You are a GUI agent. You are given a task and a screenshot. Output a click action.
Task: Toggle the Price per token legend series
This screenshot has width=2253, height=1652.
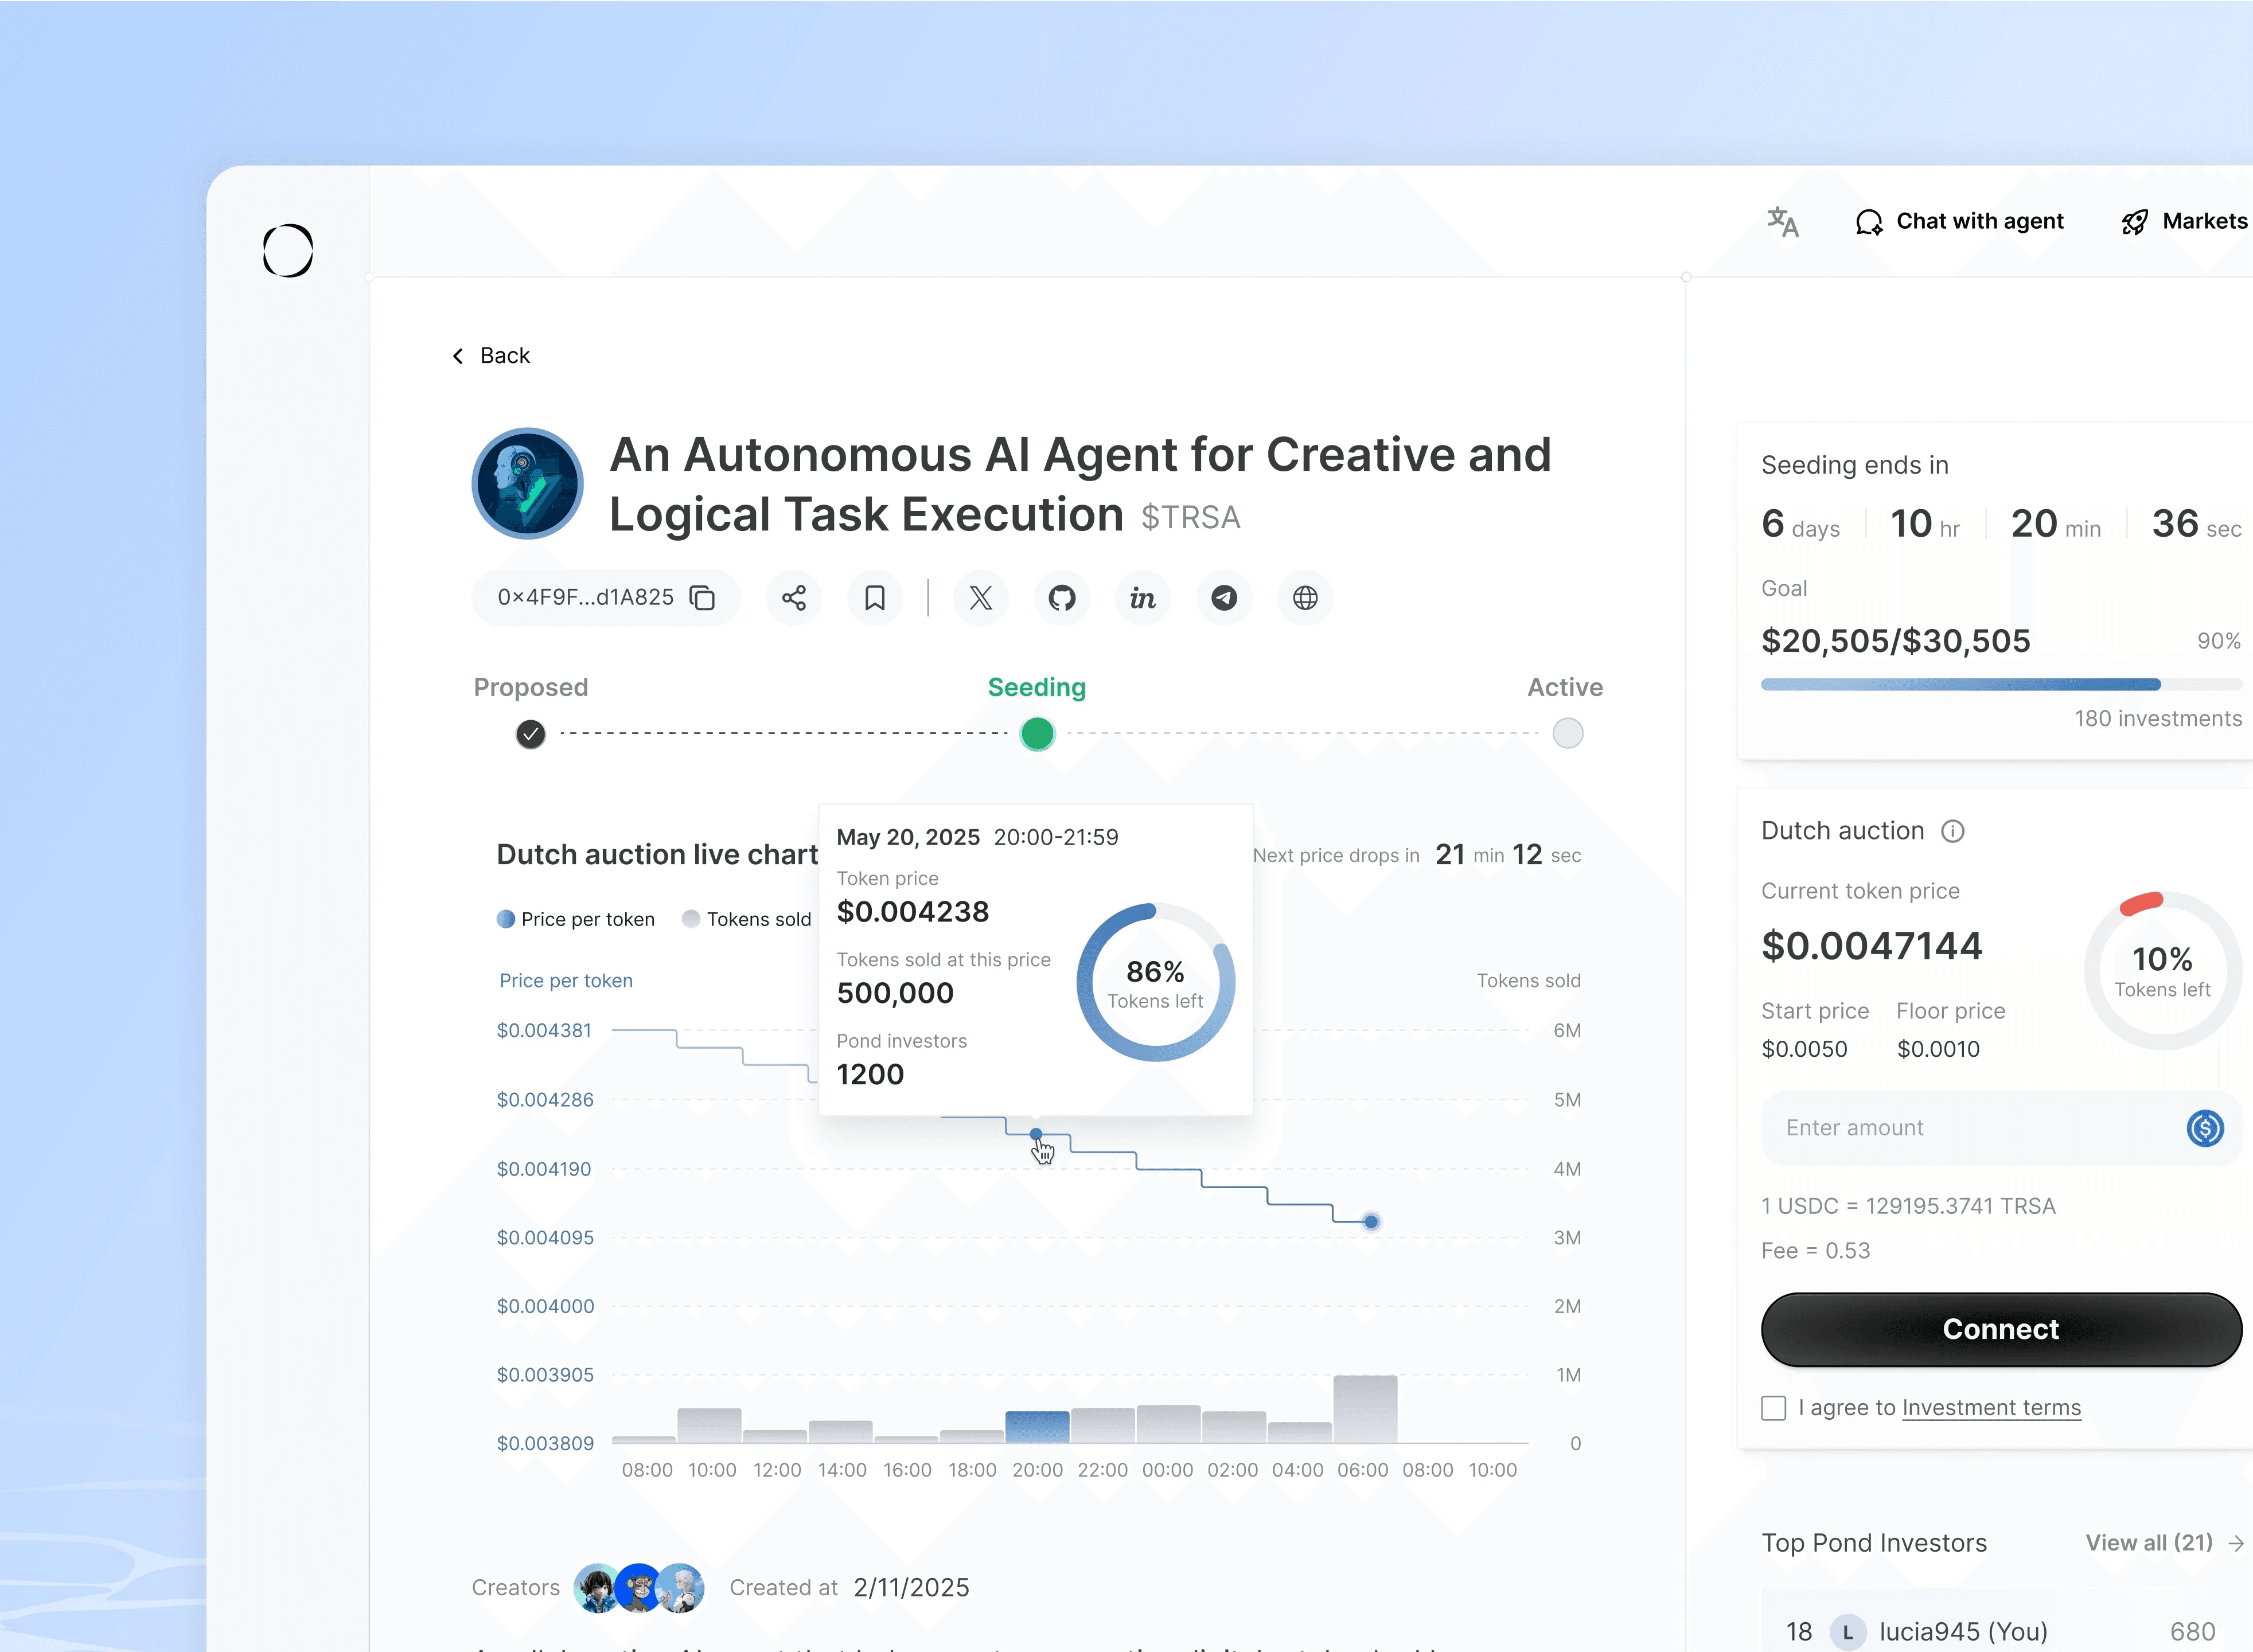pyautogui.click(x=576, y=919)
